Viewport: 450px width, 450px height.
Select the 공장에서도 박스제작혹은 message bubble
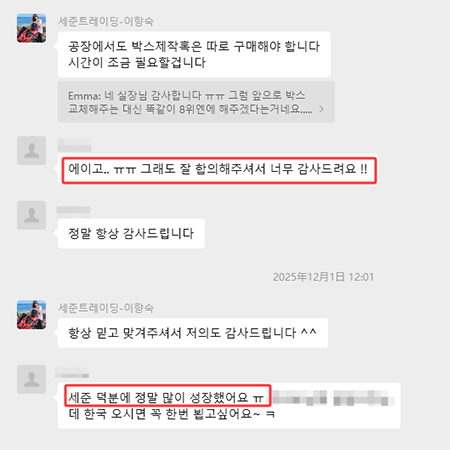[194, 54]
